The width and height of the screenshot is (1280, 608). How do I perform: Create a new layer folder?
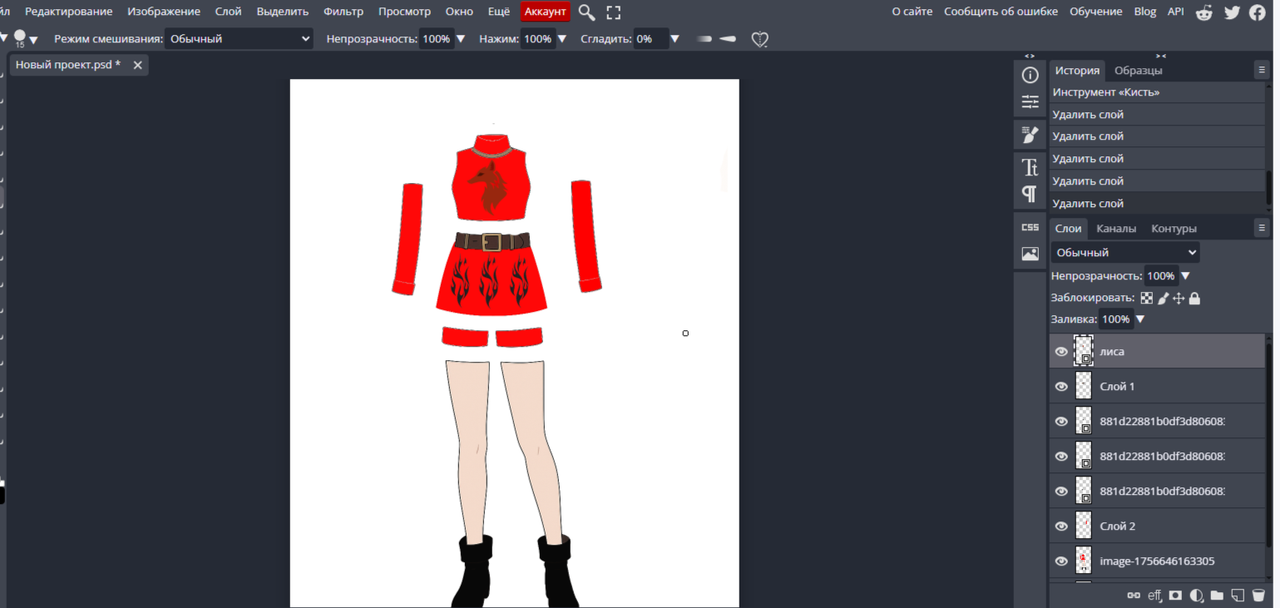(1217, 595)
